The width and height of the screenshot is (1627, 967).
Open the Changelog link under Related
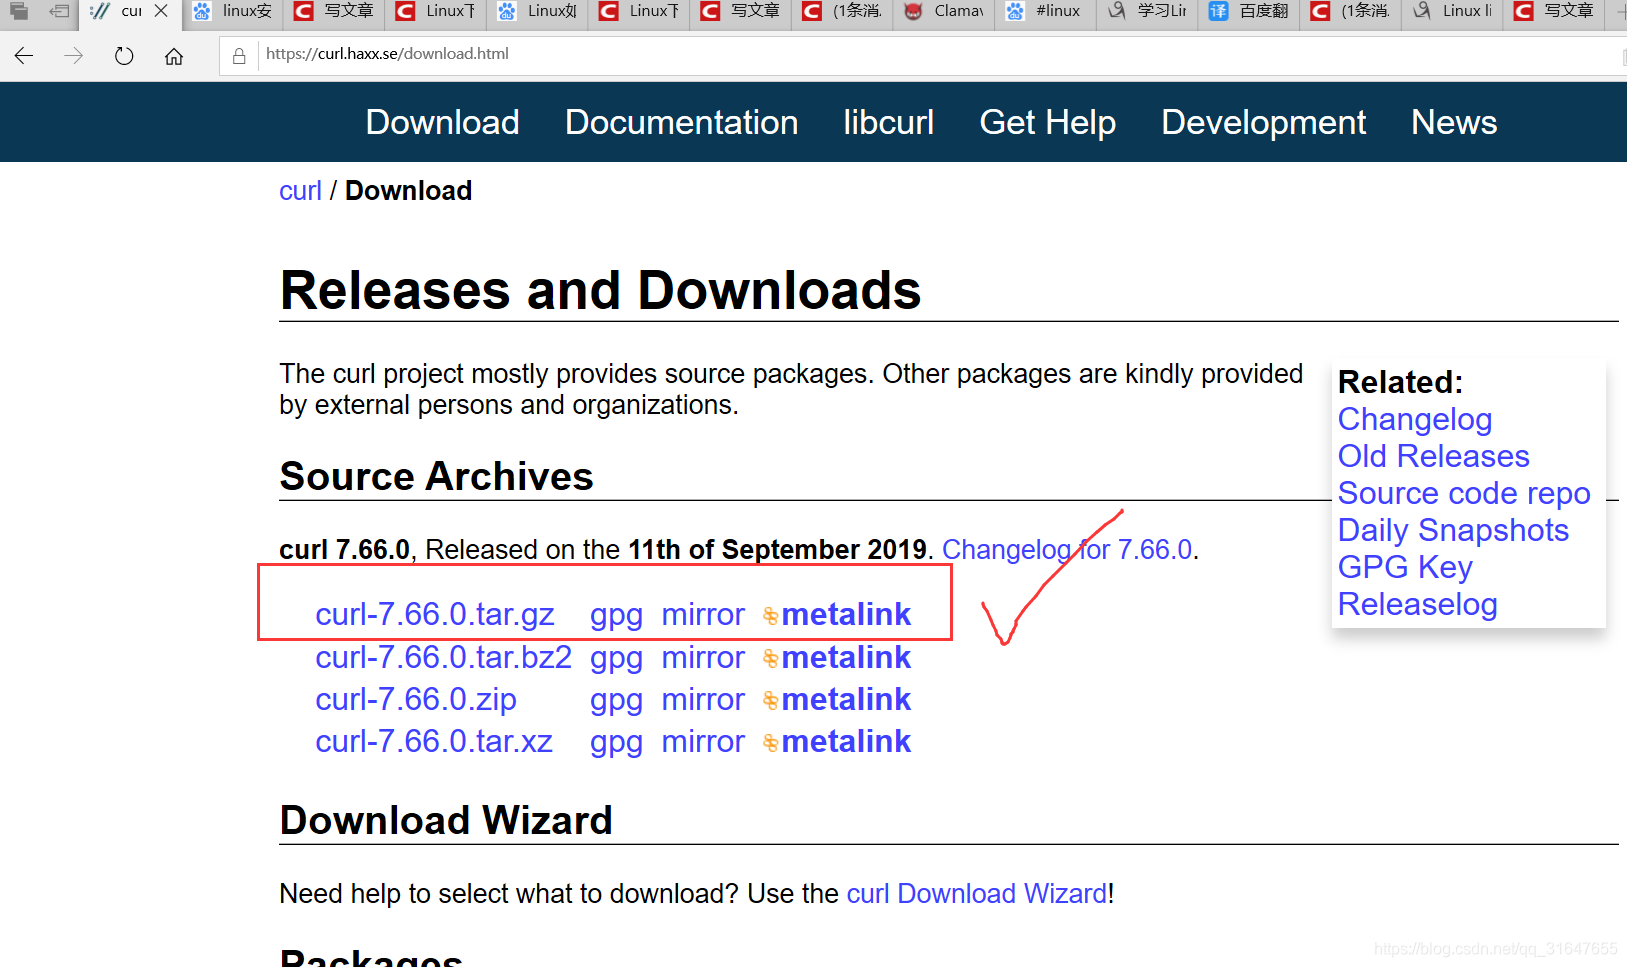[x=1415, y=419]
